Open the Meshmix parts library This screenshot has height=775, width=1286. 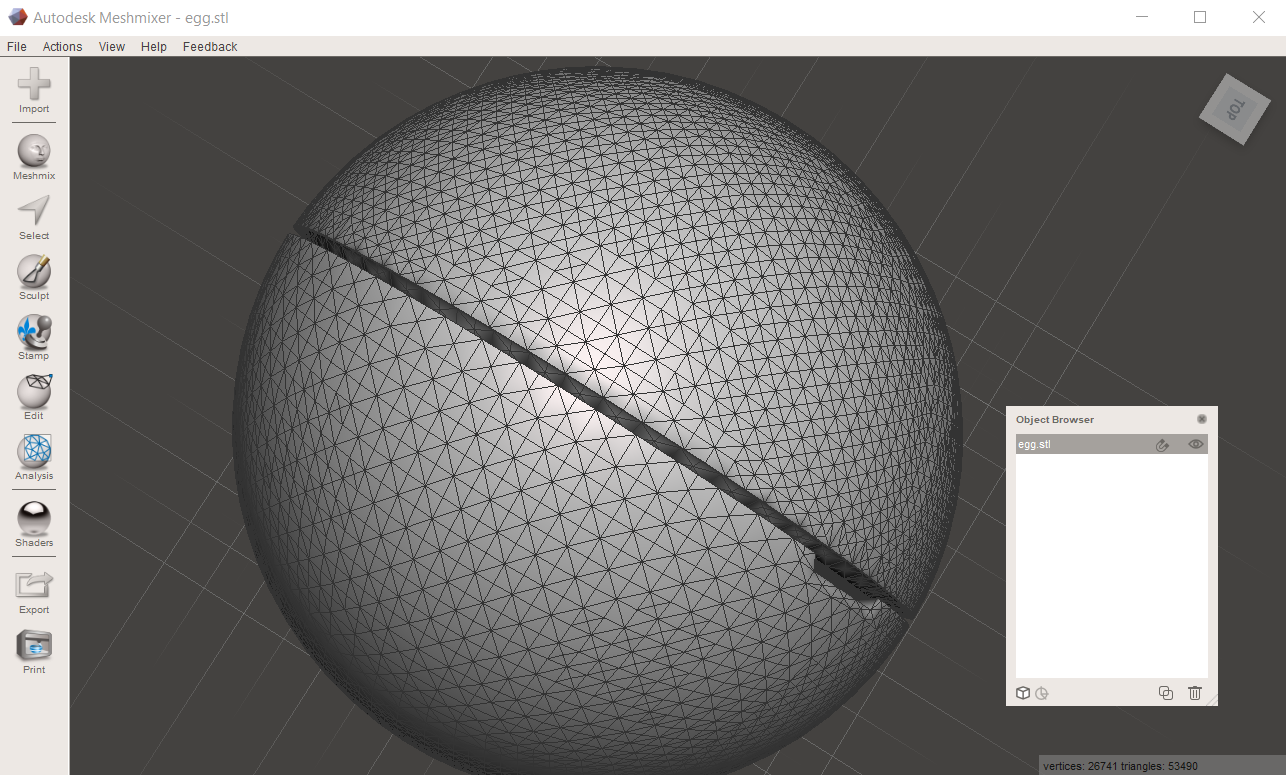[33, 155]
